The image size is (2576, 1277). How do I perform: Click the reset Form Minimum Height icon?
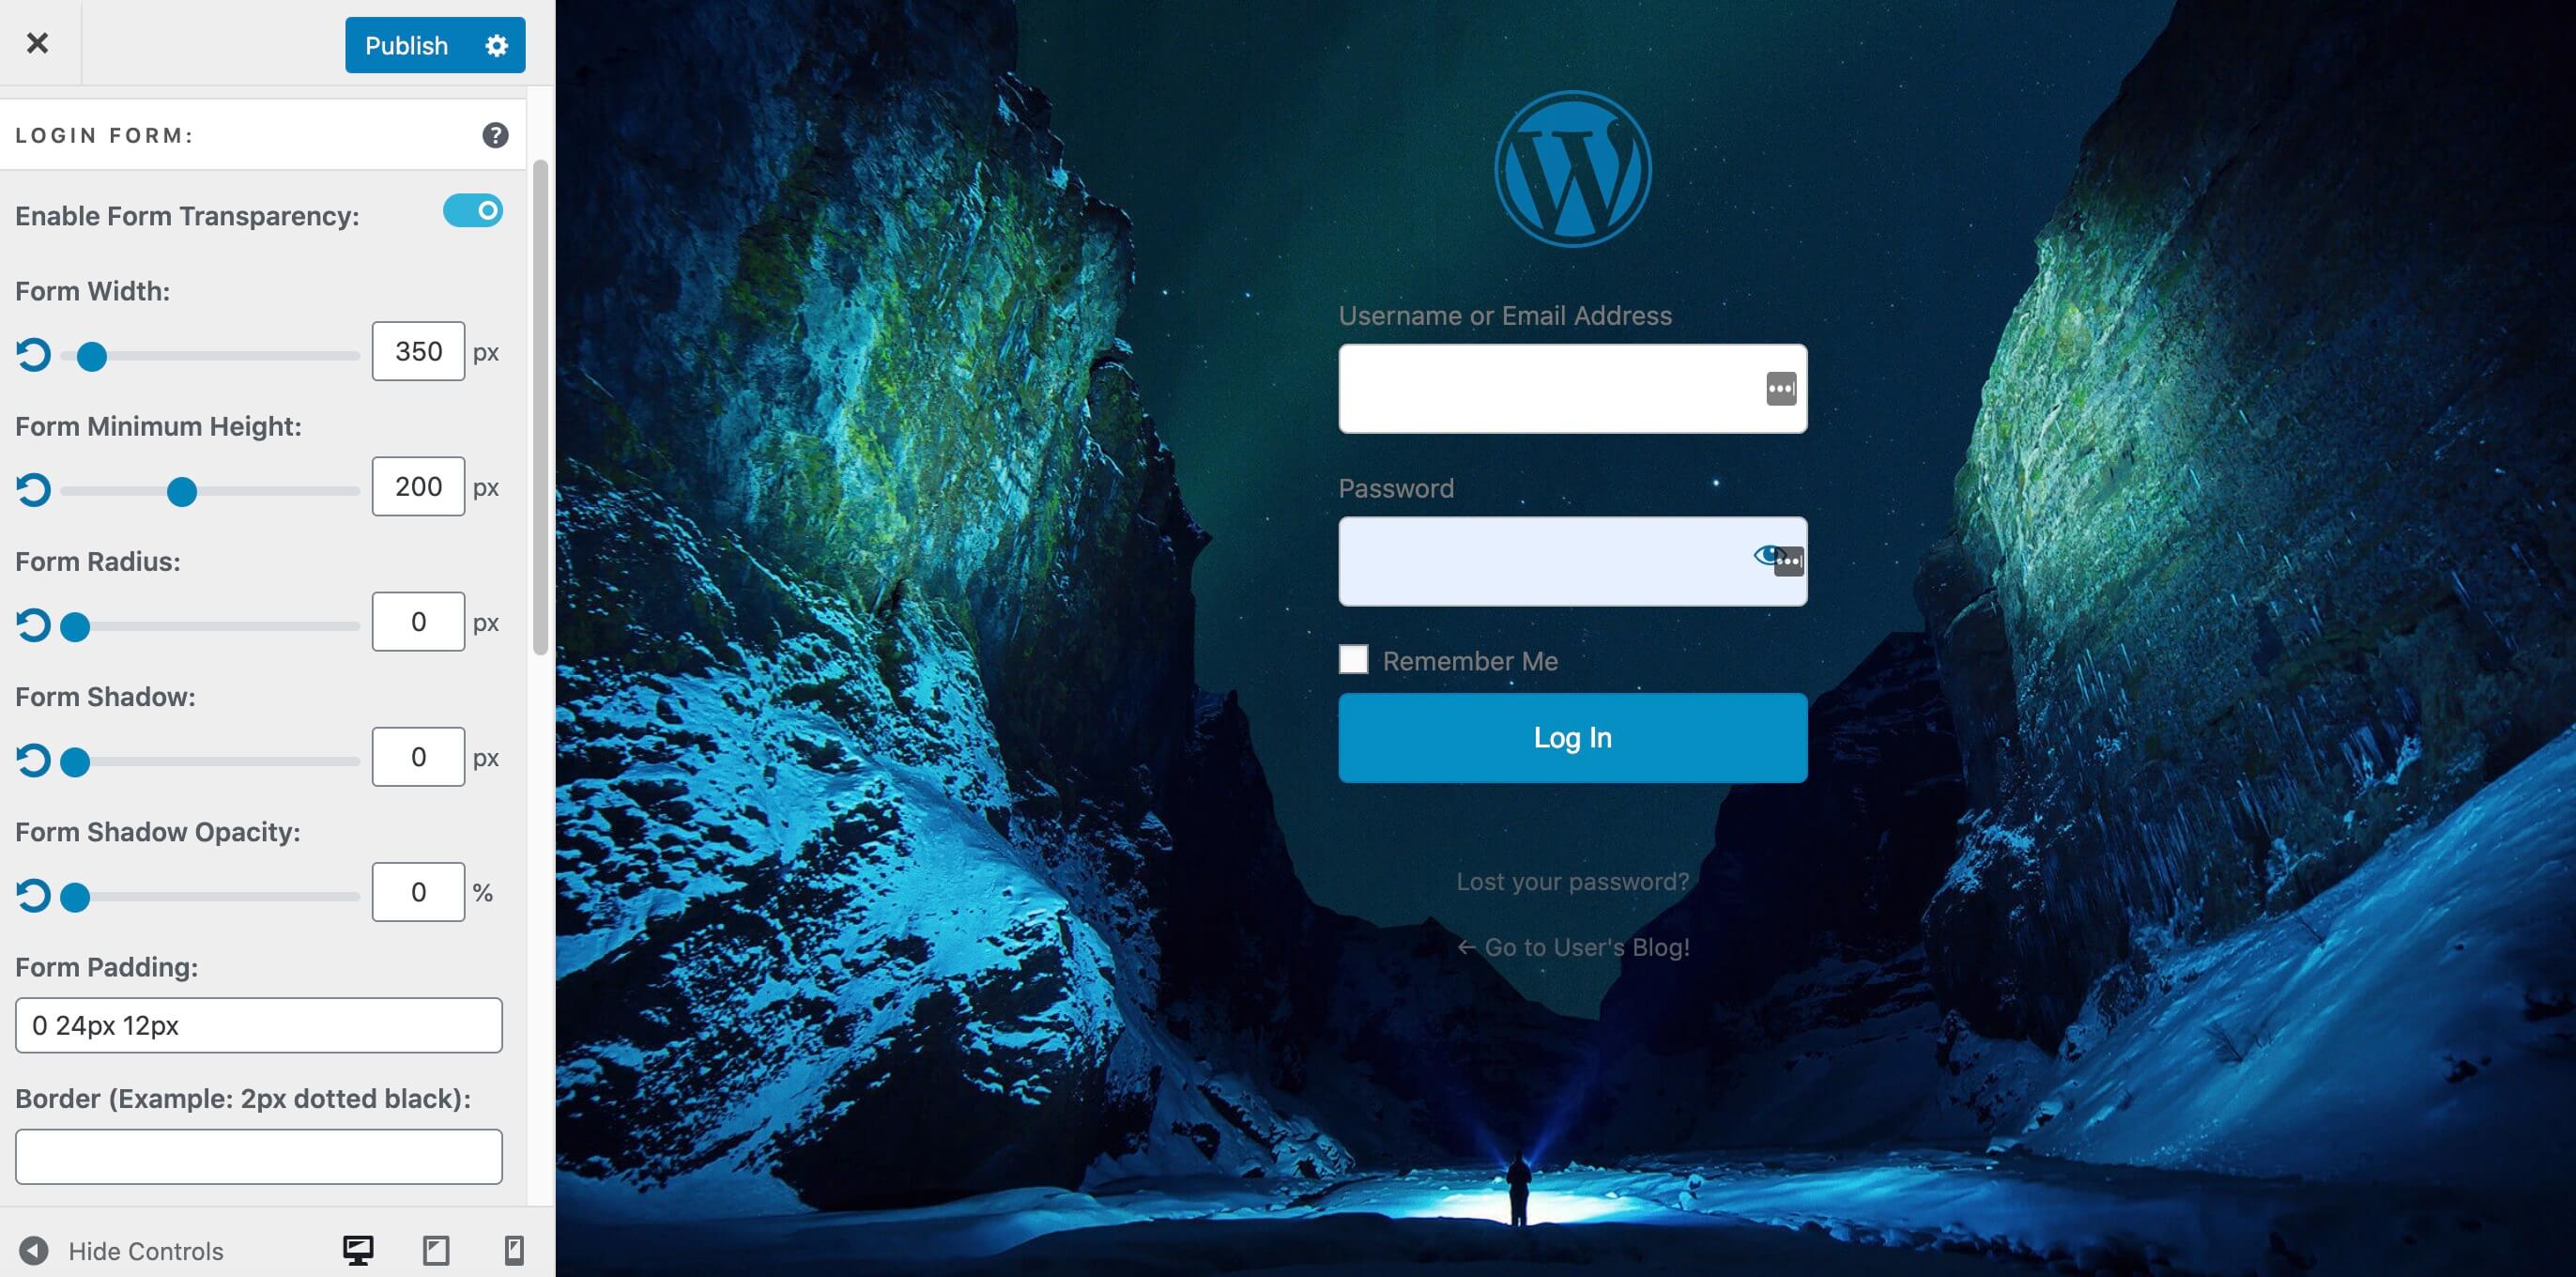point(31,488)
